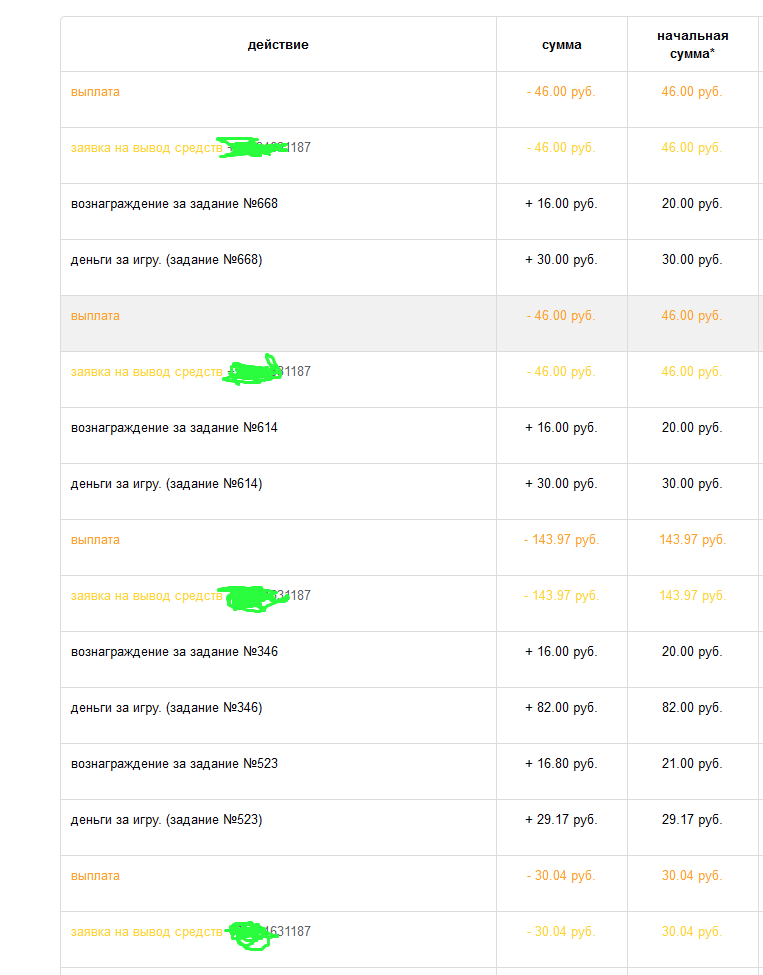This screenshot has width=763, height=975.
Task: Click the 'начальная сумма*' column header
Action: tap(692, 45)
